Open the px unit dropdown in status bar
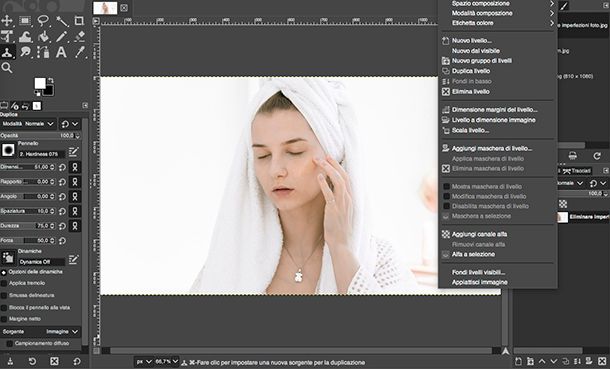610x369 pixels. click(144, 362)
